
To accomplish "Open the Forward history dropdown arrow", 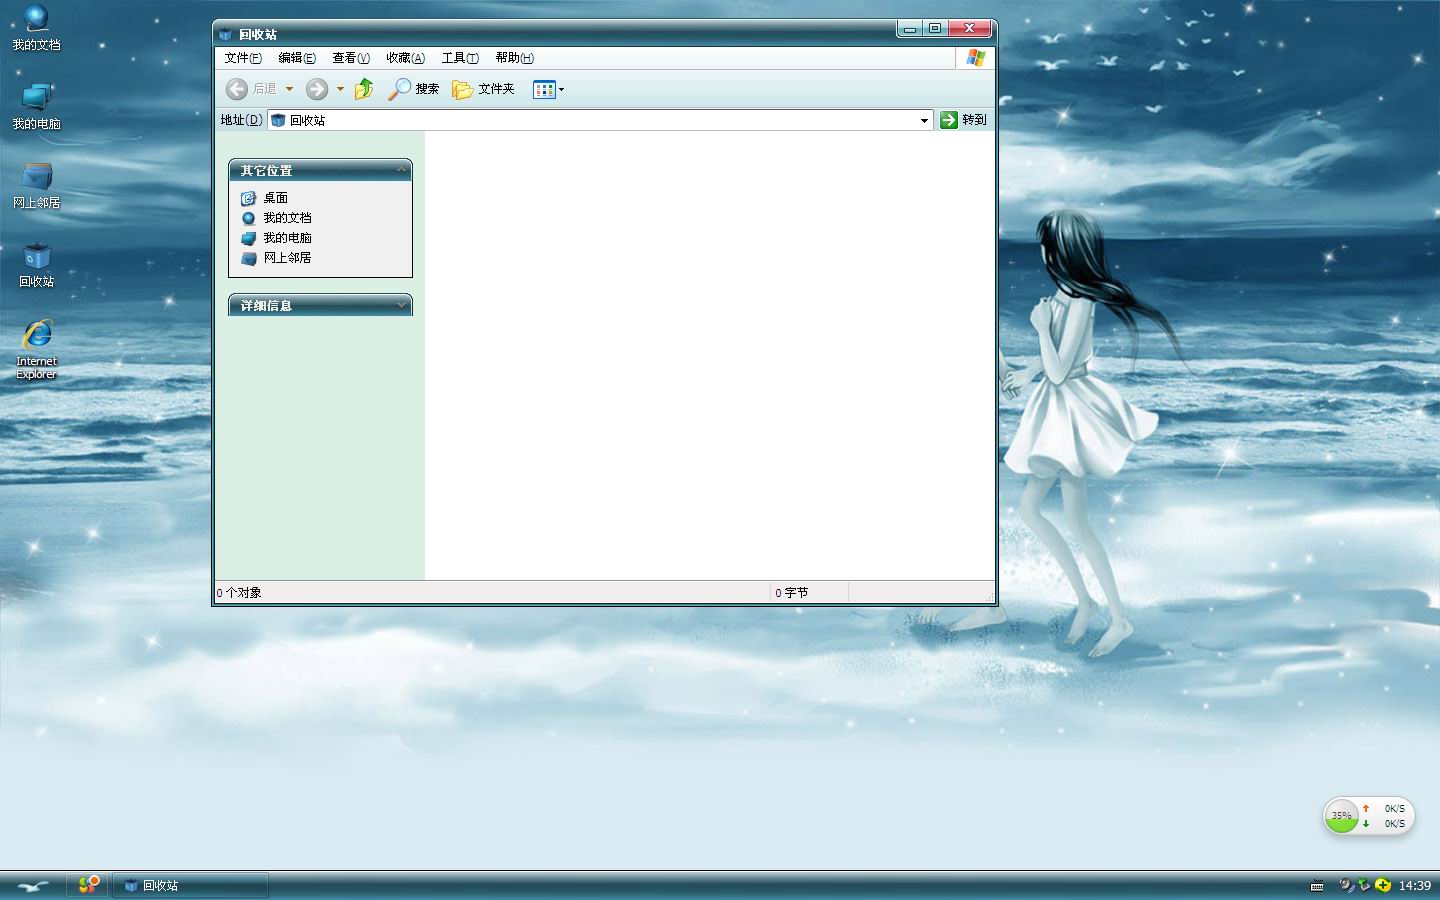I will (340, 89).
